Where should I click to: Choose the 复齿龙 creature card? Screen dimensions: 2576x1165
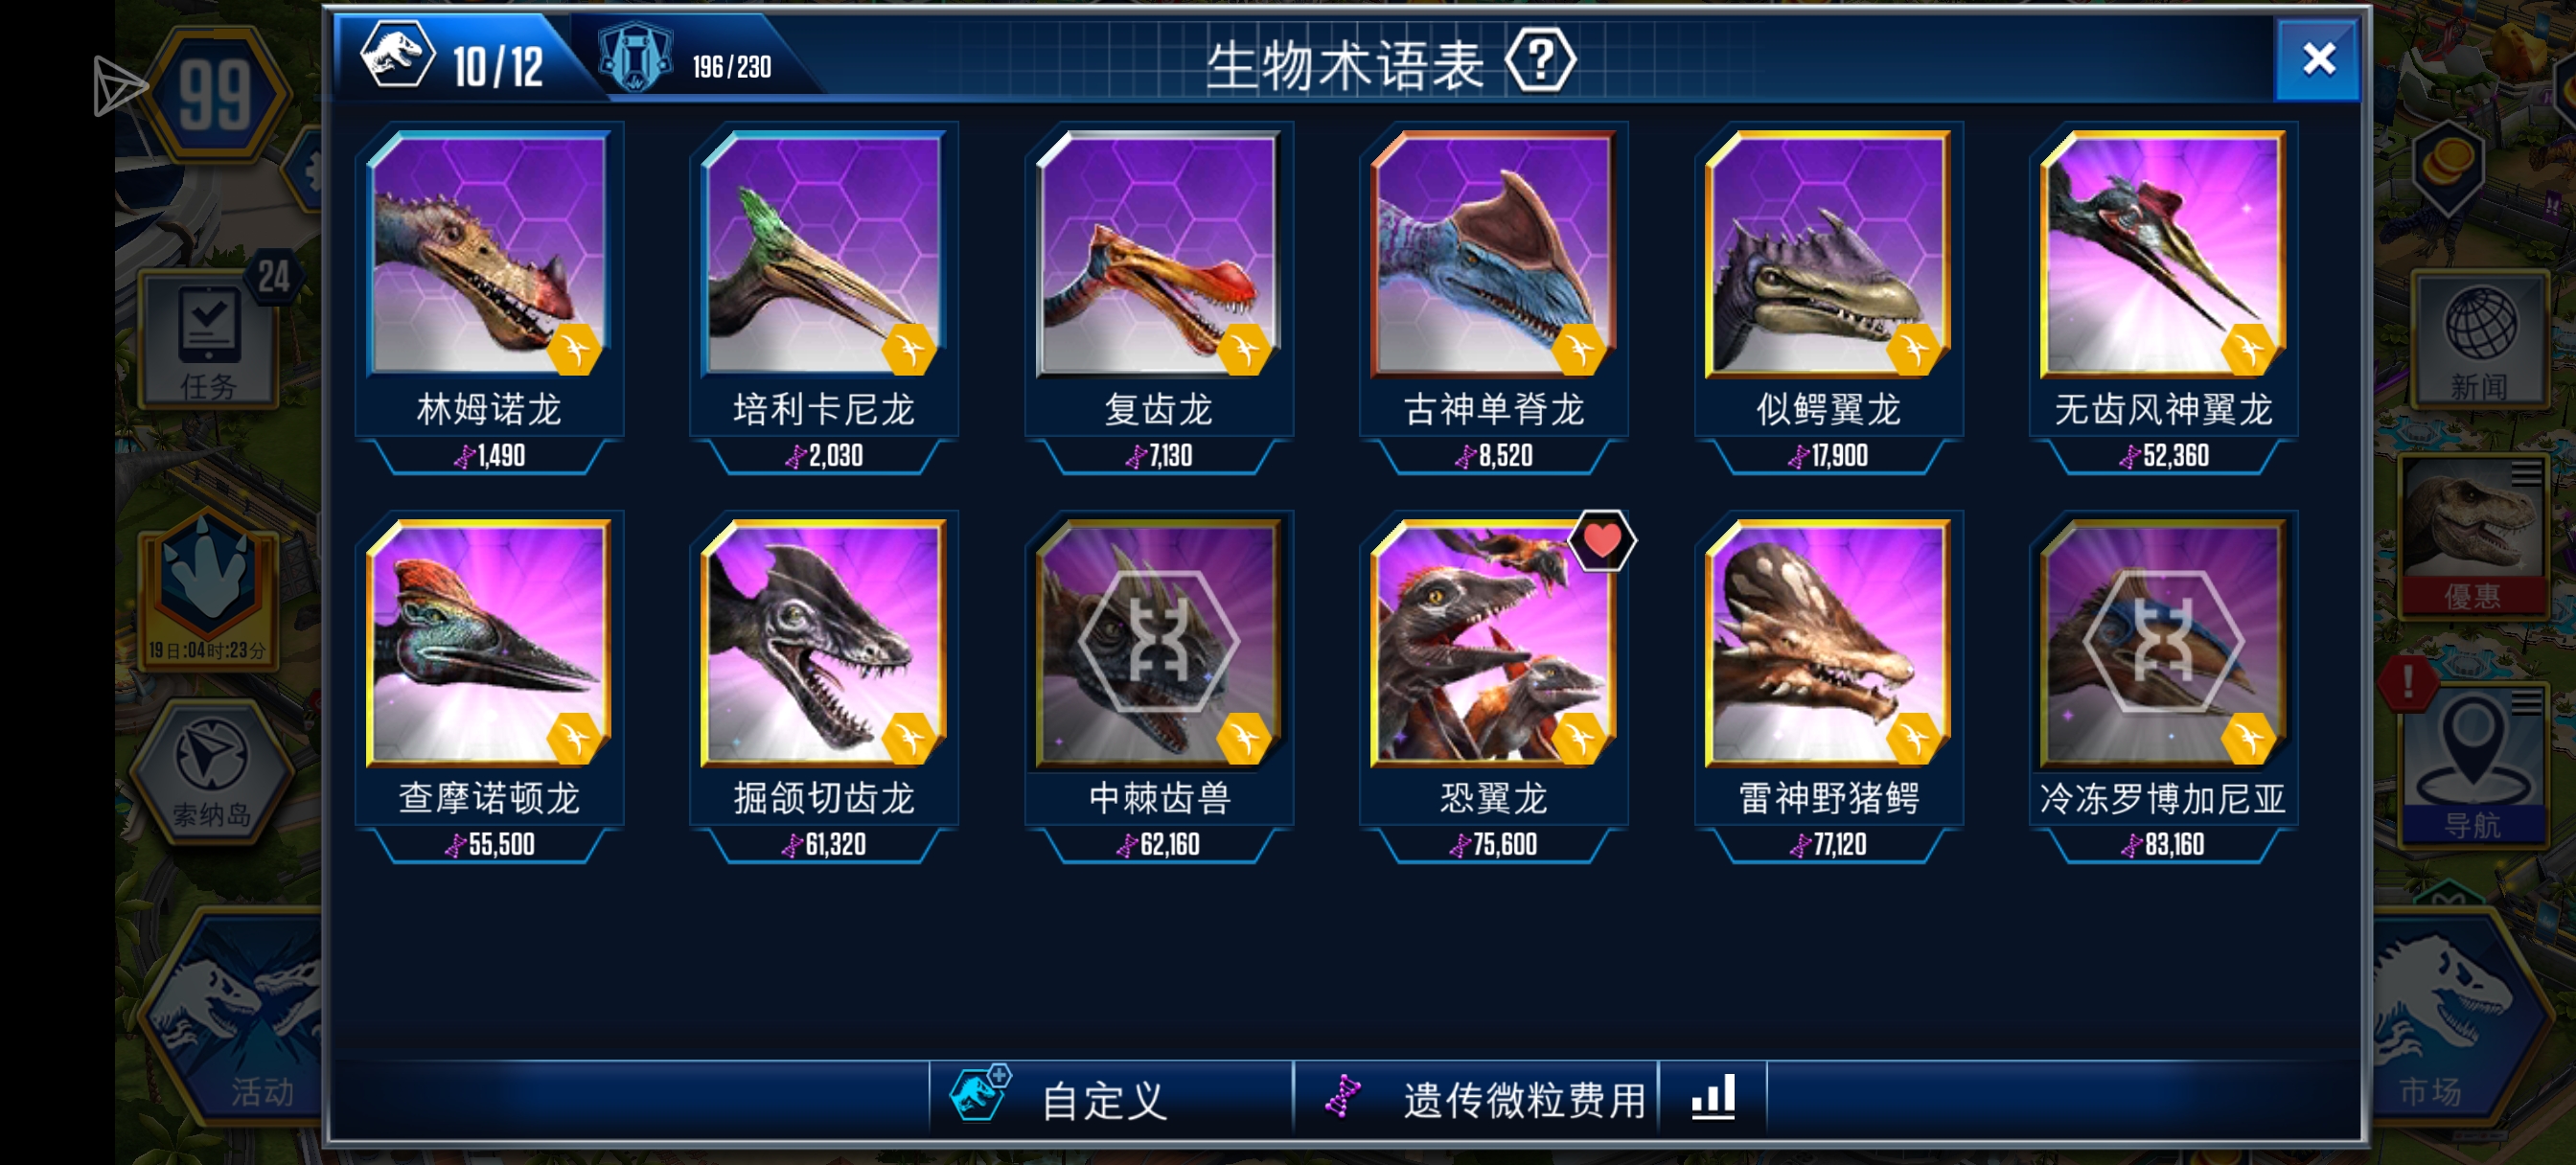[x=1159, y=299]
